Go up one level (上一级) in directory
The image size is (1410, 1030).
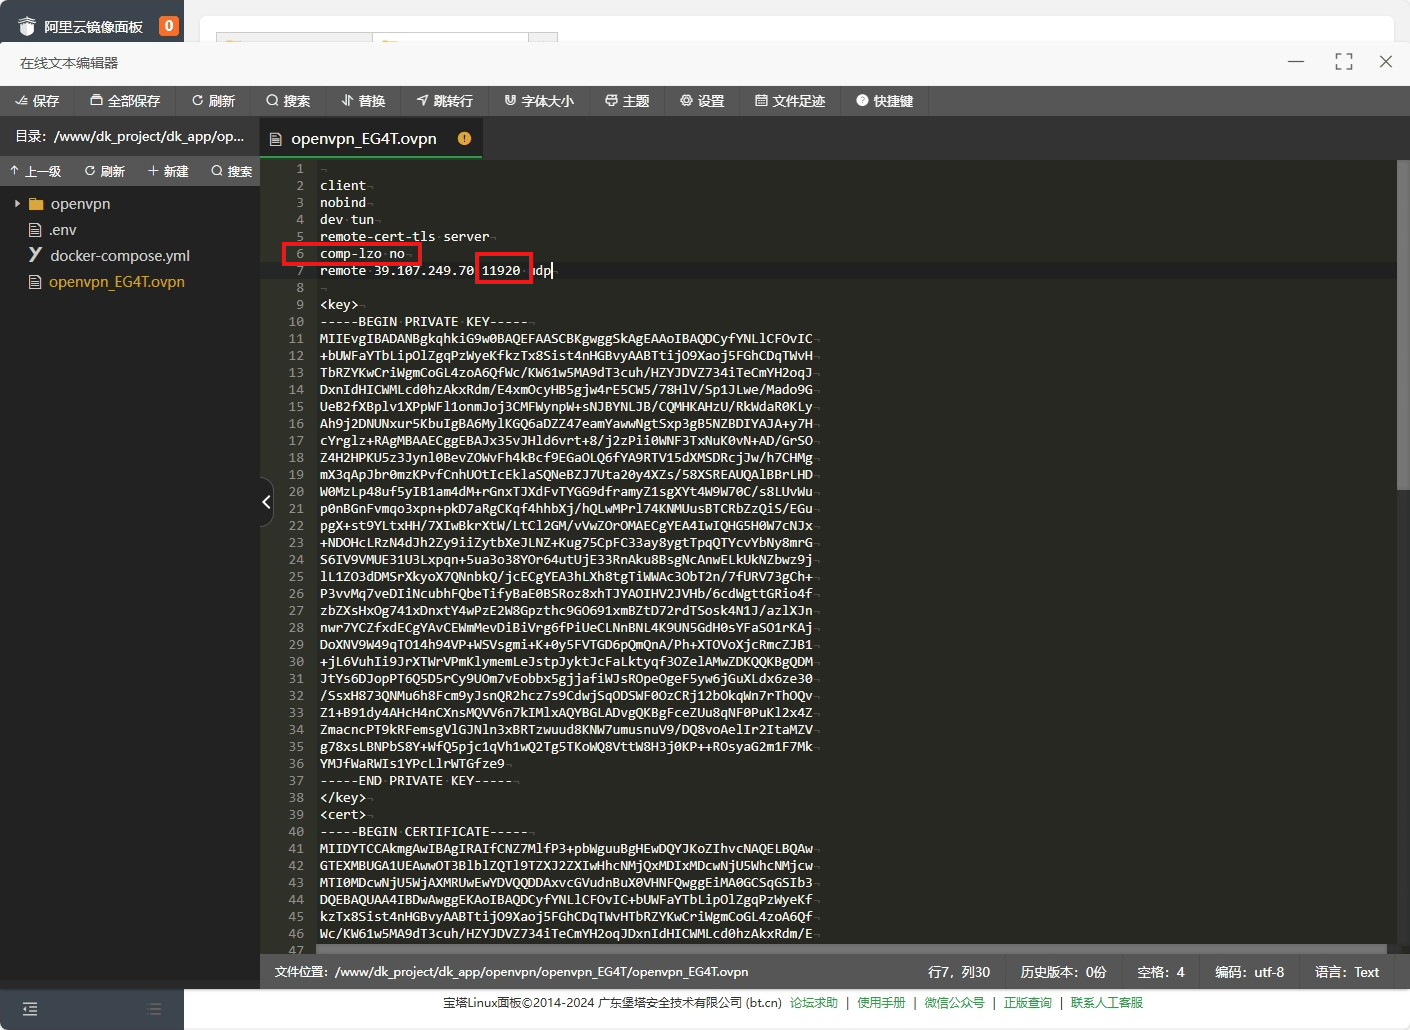(35, 172)
